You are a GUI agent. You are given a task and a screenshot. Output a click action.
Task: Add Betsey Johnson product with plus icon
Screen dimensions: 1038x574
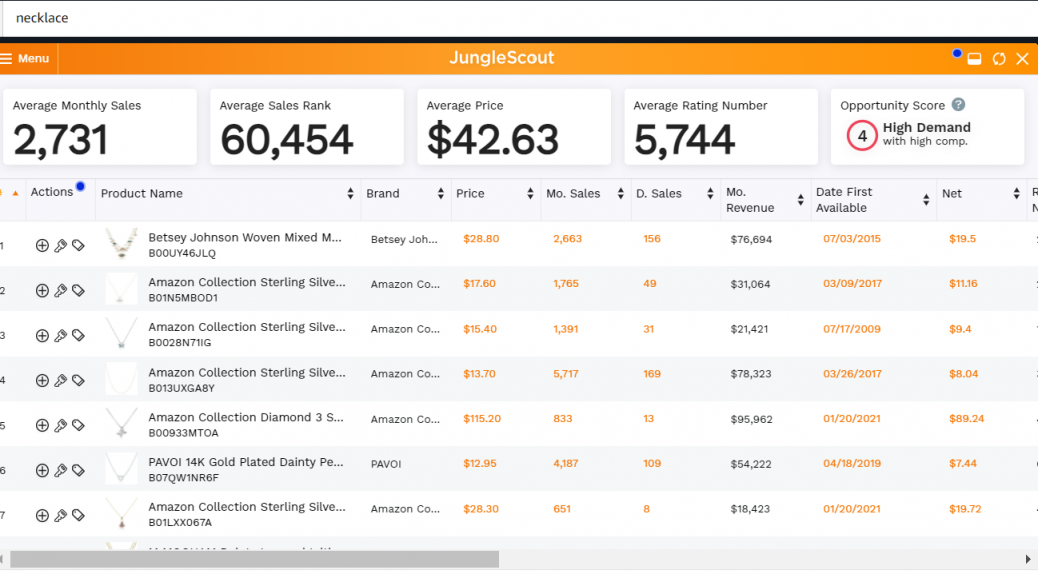point(42,246)
